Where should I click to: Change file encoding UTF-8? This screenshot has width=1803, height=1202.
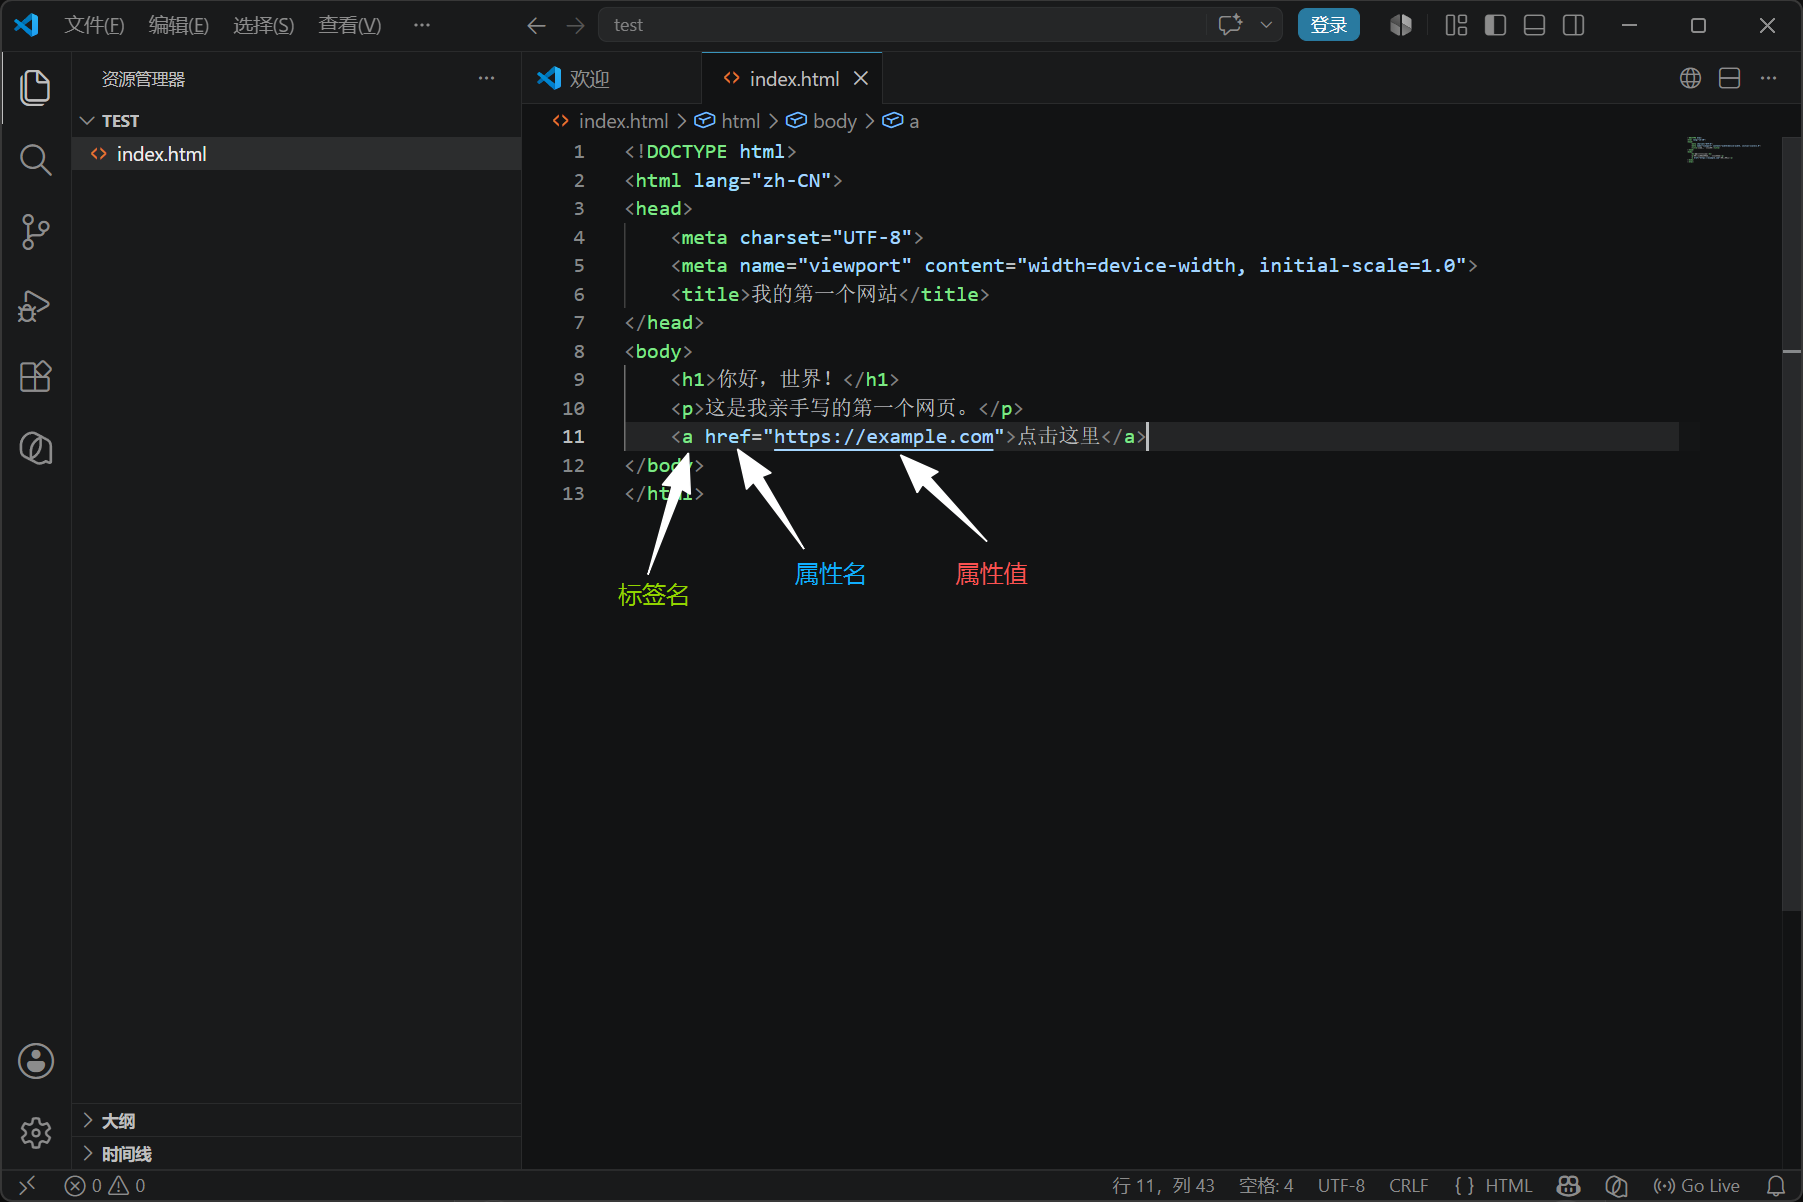[1341, 1186]
